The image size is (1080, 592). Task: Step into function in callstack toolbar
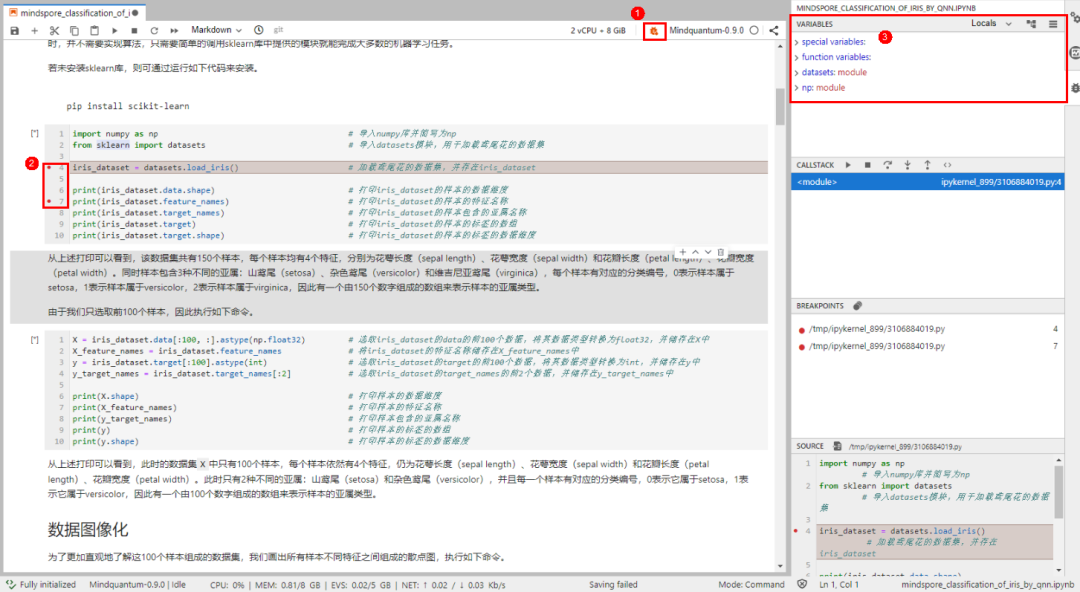tap(908, 164)
